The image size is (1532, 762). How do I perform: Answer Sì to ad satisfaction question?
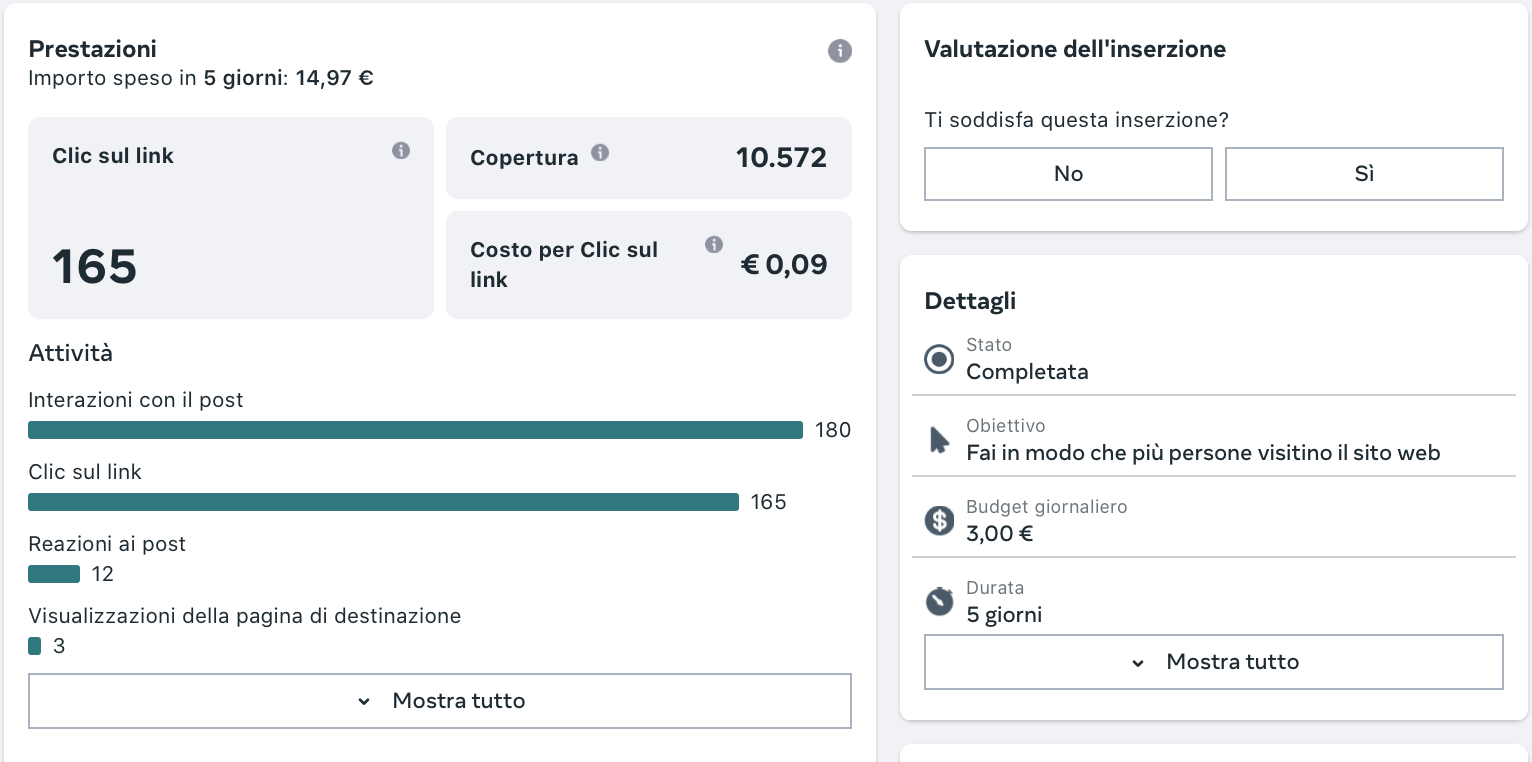[x=1364, y=174]
